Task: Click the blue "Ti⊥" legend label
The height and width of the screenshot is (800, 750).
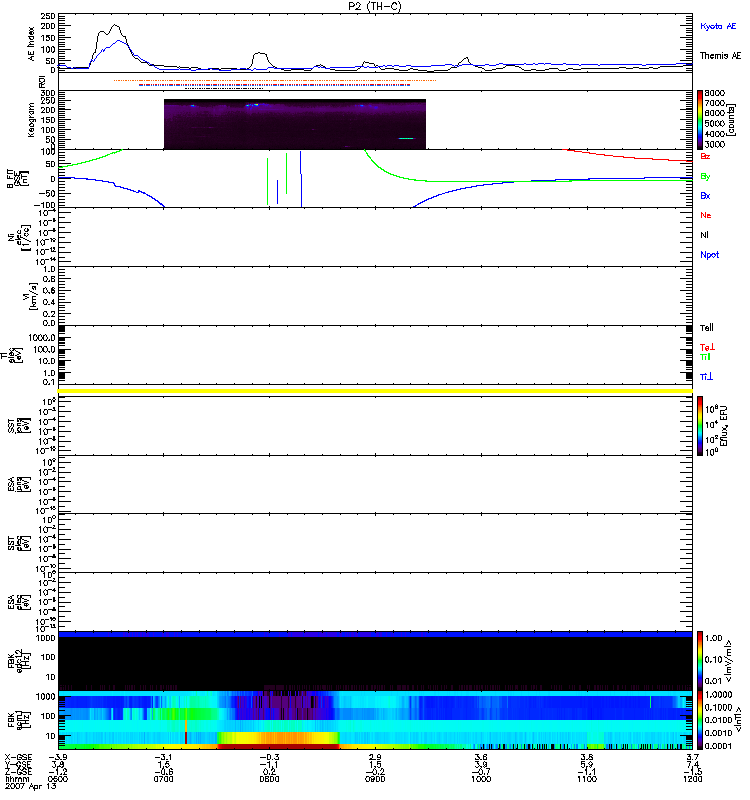Action: [706, 377]
